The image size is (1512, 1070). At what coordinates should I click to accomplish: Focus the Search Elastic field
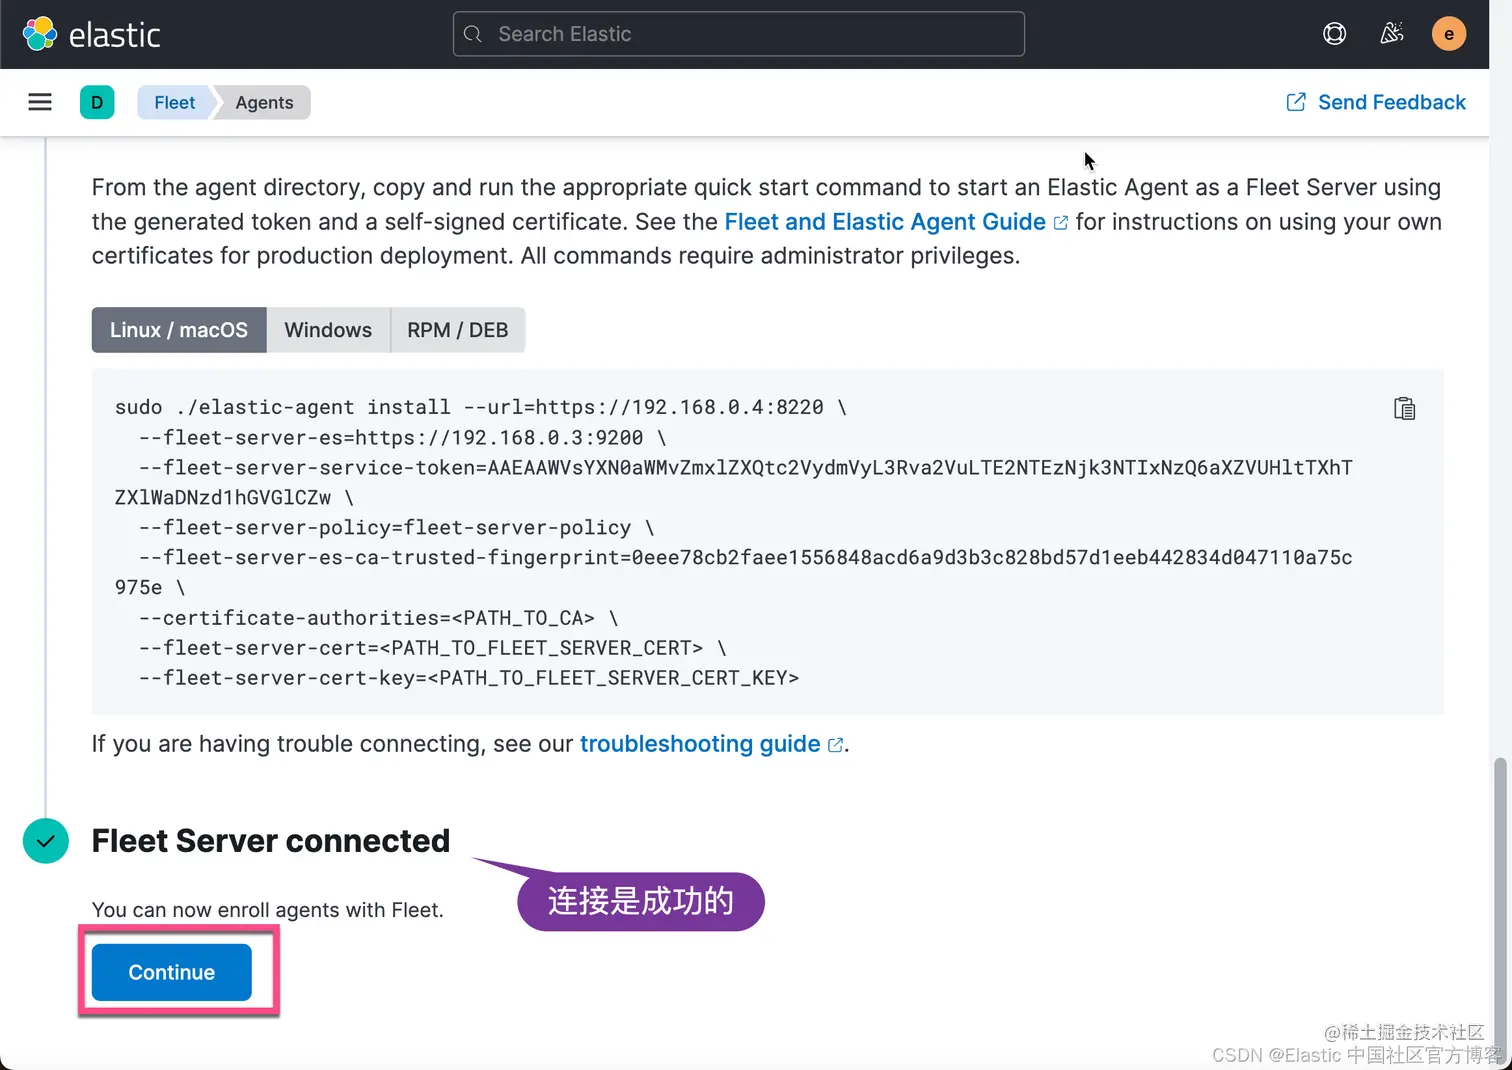[739, 34]
